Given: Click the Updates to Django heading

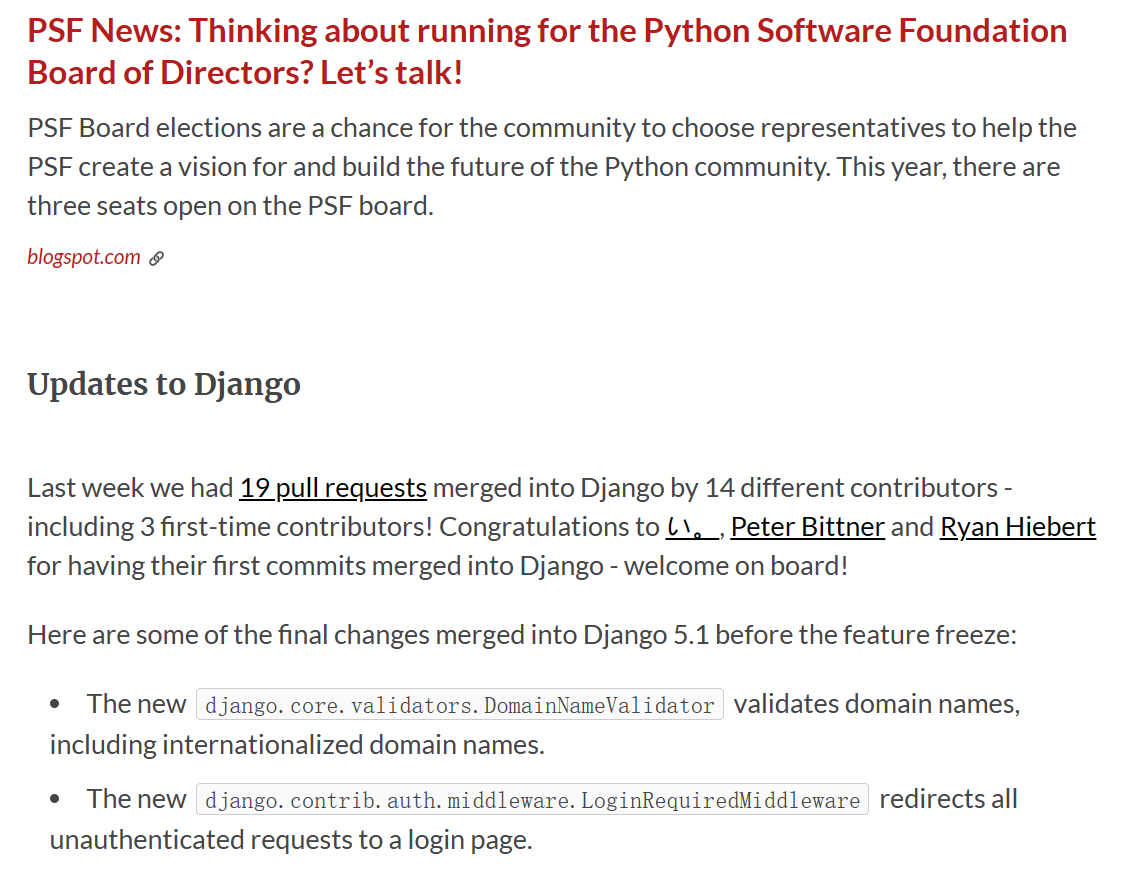Looking at the screenshot, I should tap(164, 384).
